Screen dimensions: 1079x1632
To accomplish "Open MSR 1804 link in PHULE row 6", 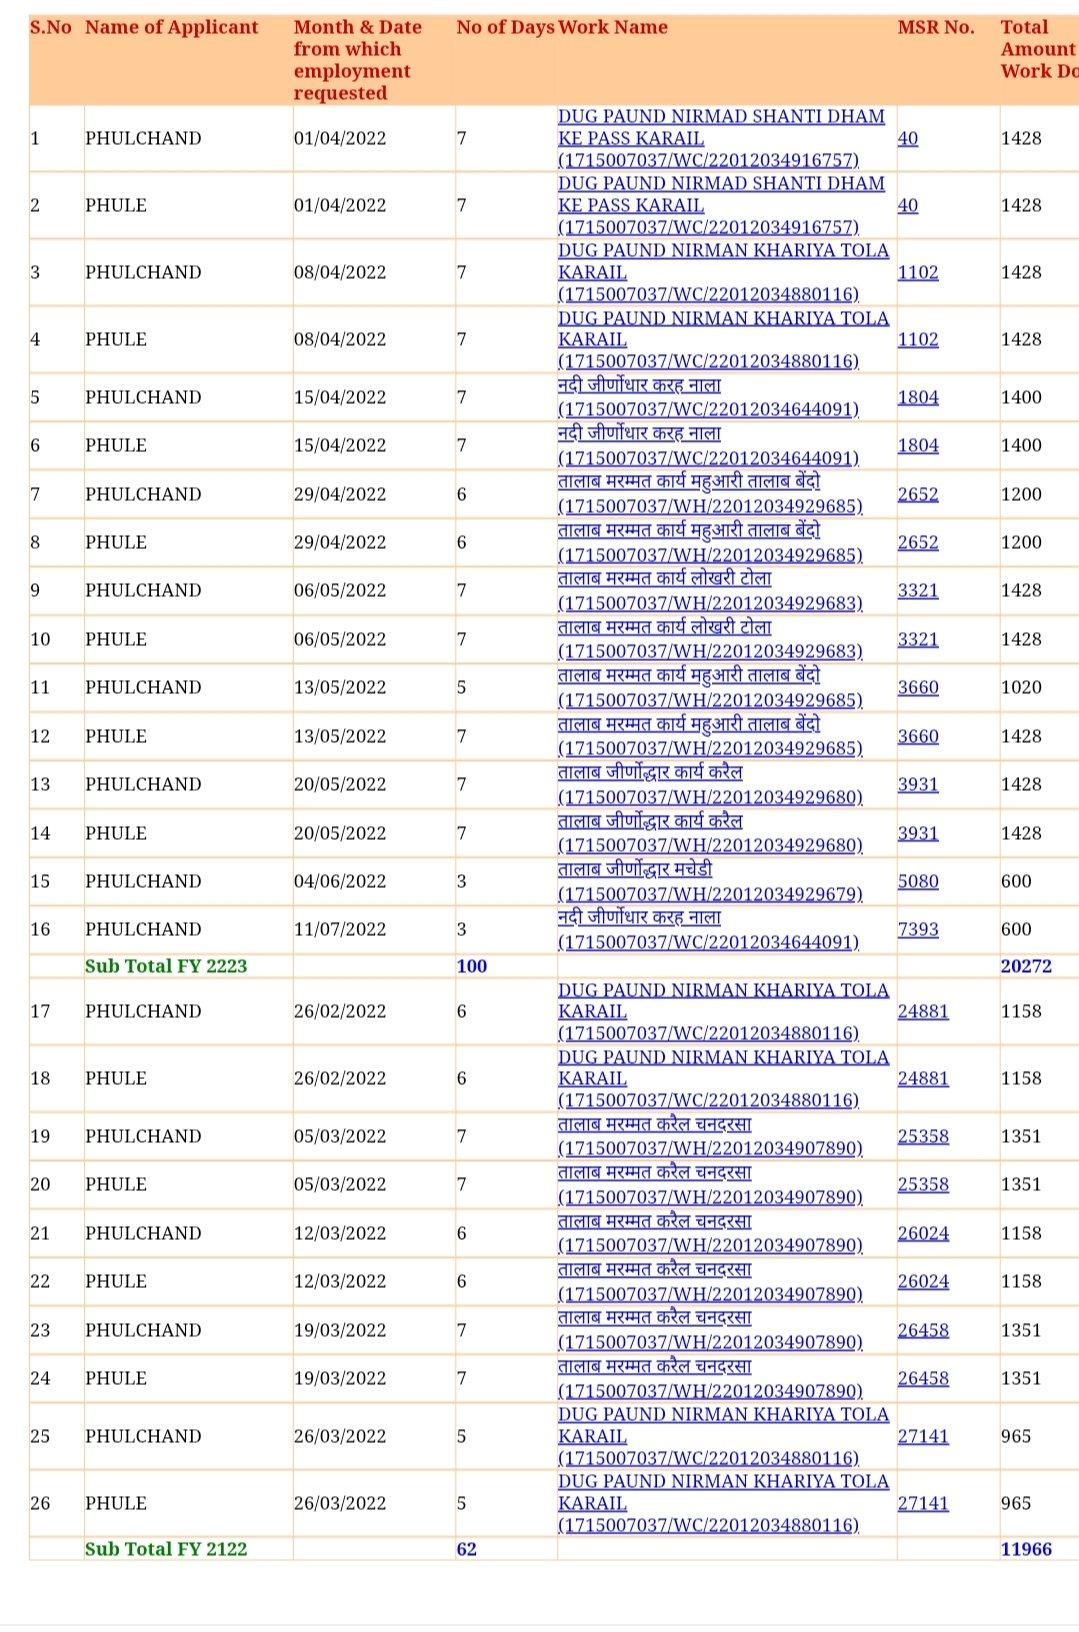I will [x=917, y=445].
